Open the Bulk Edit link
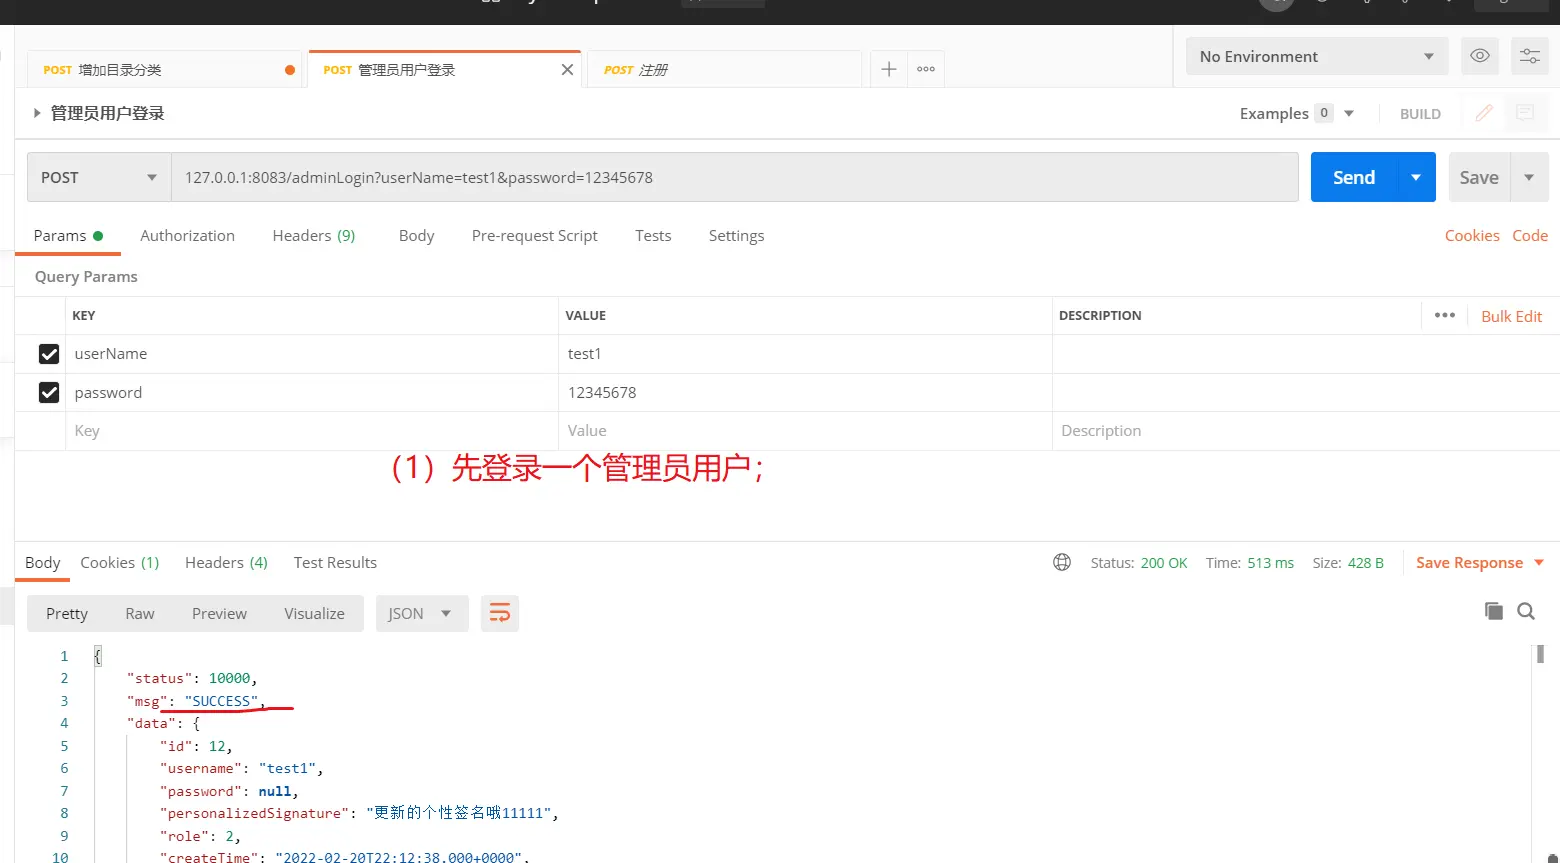Screen dimensions: 1560x863 (x=1511, y=316)
